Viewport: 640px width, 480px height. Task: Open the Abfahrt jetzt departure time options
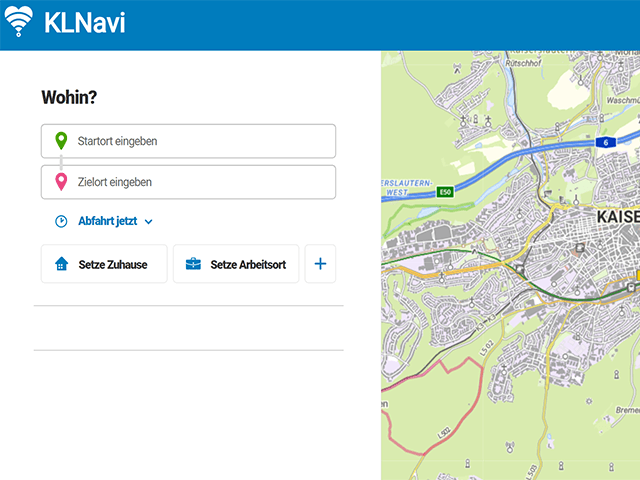click(107, 222)
